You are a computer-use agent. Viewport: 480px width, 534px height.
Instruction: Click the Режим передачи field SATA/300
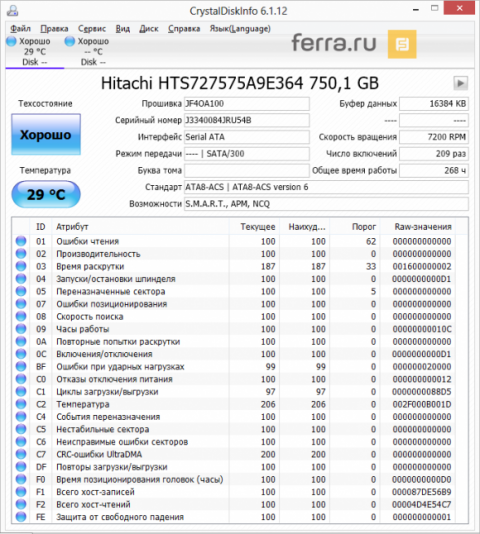247,154
